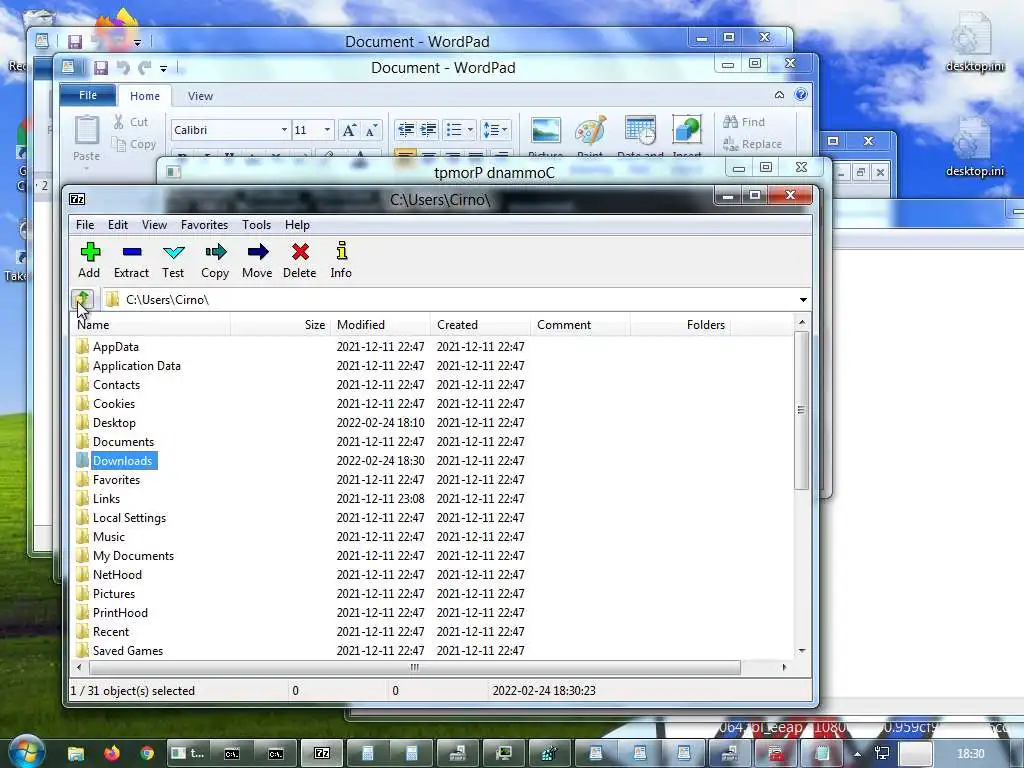The height and width of the screenshot is (768, 1024).
Task: Run Test on the selected item
Action: (x=173, y=260)
